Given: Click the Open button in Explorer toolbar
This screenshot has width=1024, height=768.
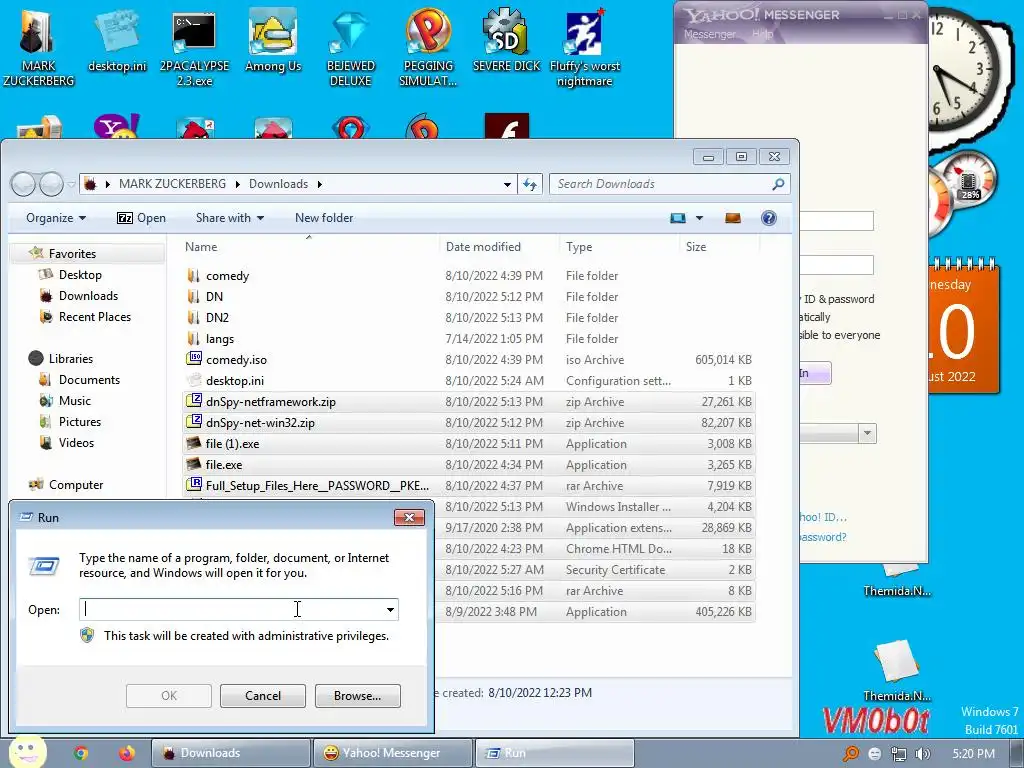Looking at the screenshot, I should [x=141, y=218].
